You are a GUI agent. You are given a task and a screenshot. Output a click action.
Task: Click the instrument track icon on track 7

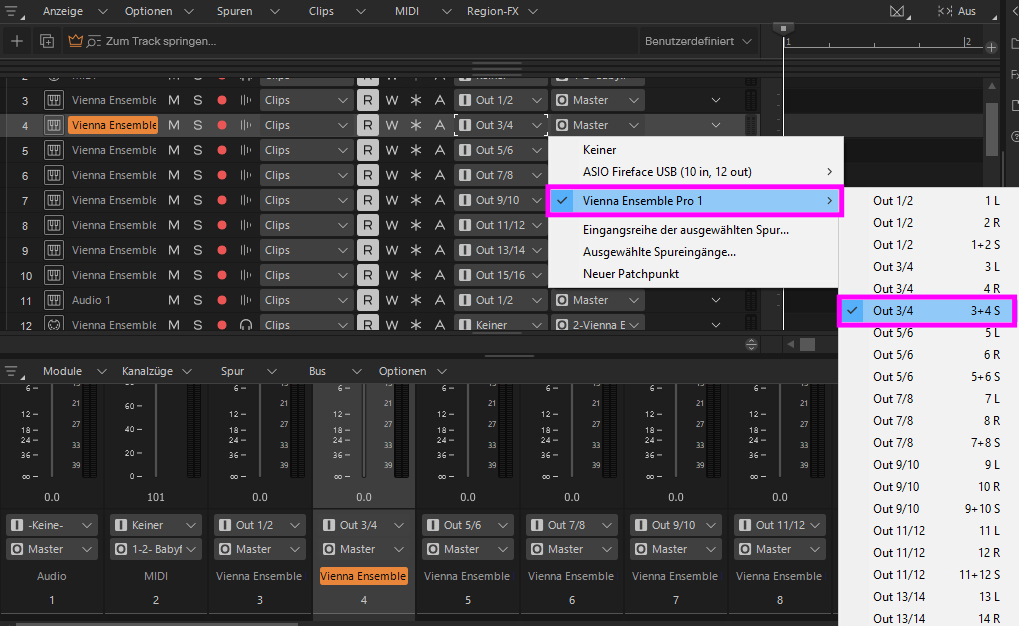[53, 200]
